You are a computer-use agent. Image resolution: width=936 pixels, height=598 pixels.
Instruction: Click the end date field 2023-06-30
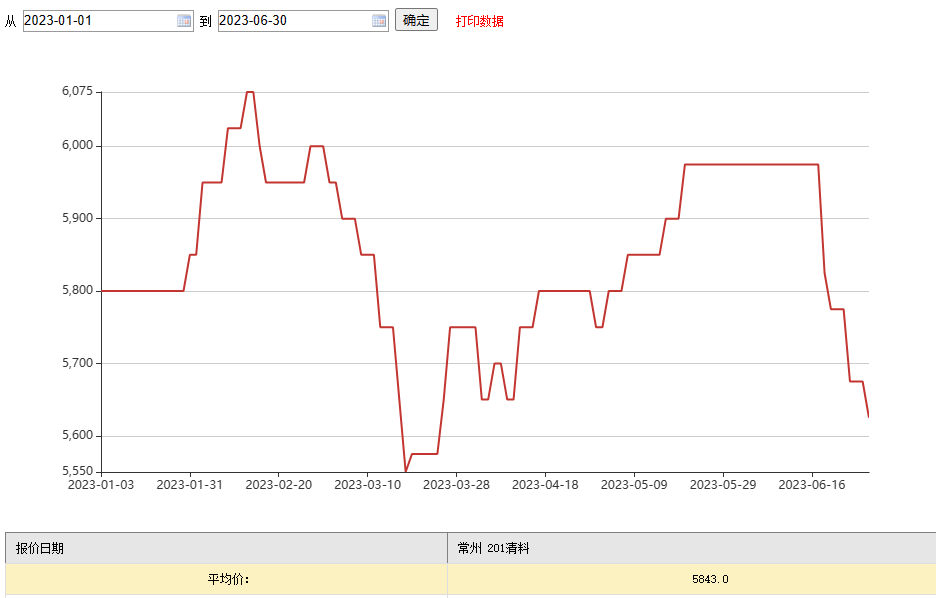click(x=303, y=21)
